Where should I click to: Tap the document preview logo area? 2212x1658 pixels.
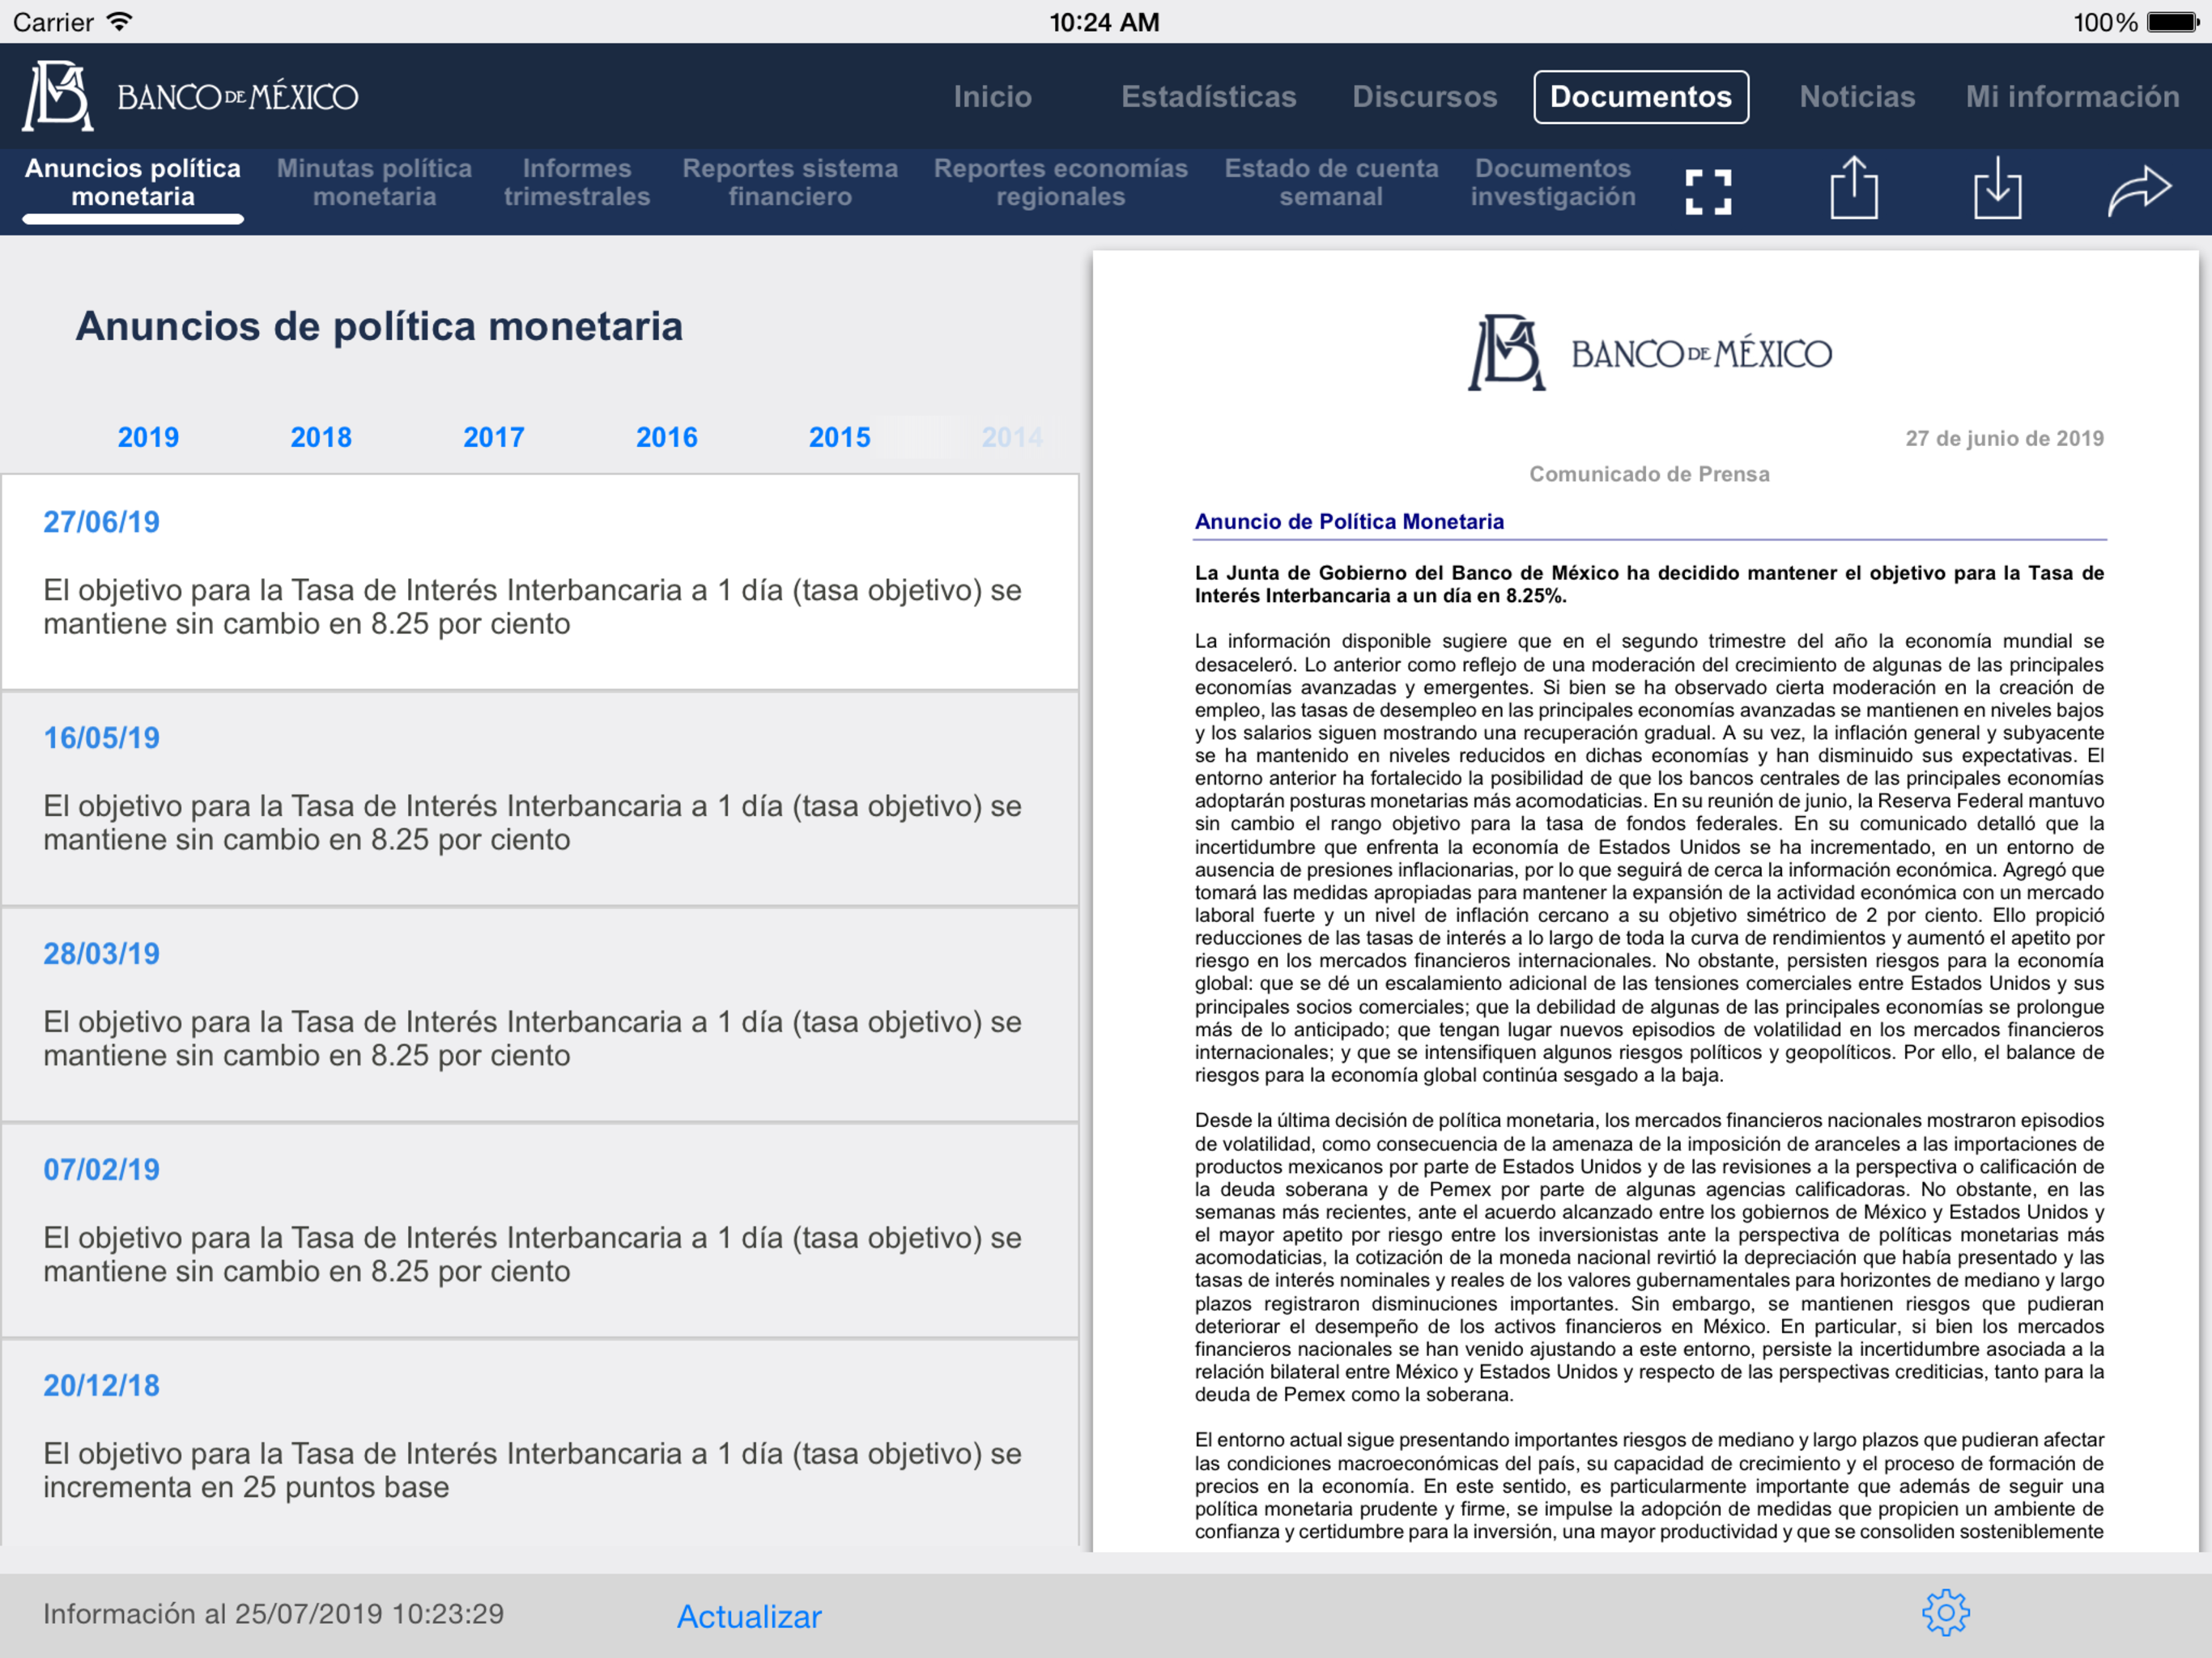1650,353
